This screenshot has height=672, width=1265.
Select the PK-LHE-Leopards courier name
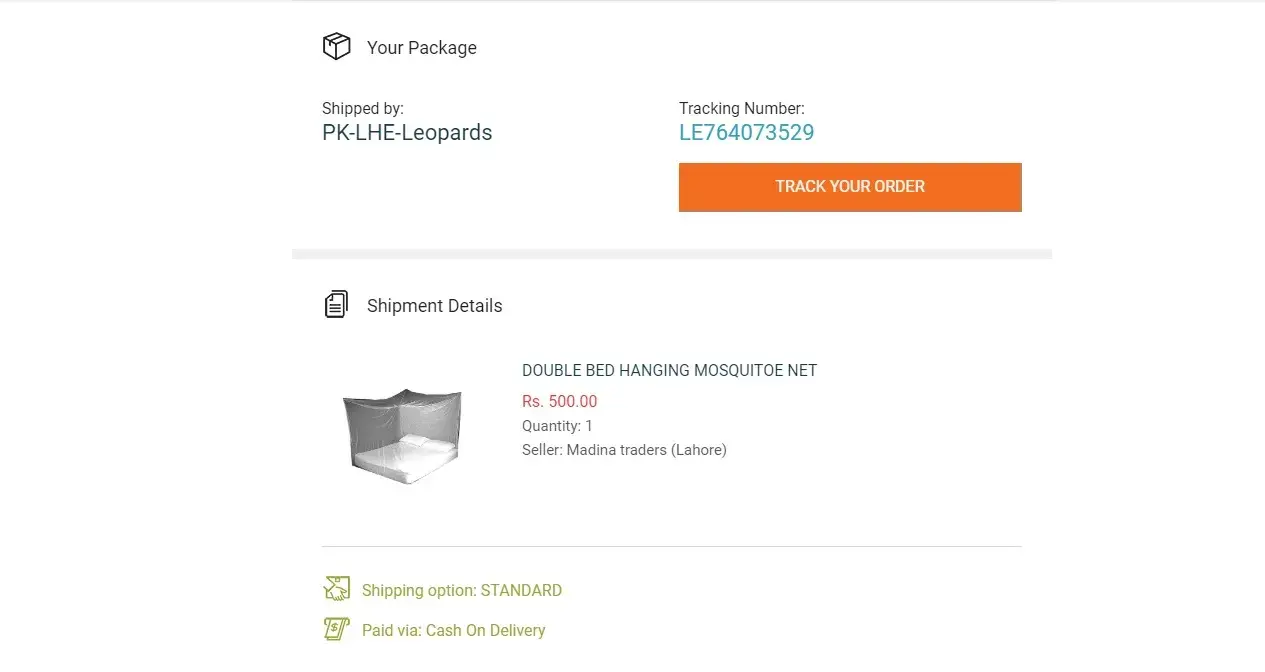point(407,133)
